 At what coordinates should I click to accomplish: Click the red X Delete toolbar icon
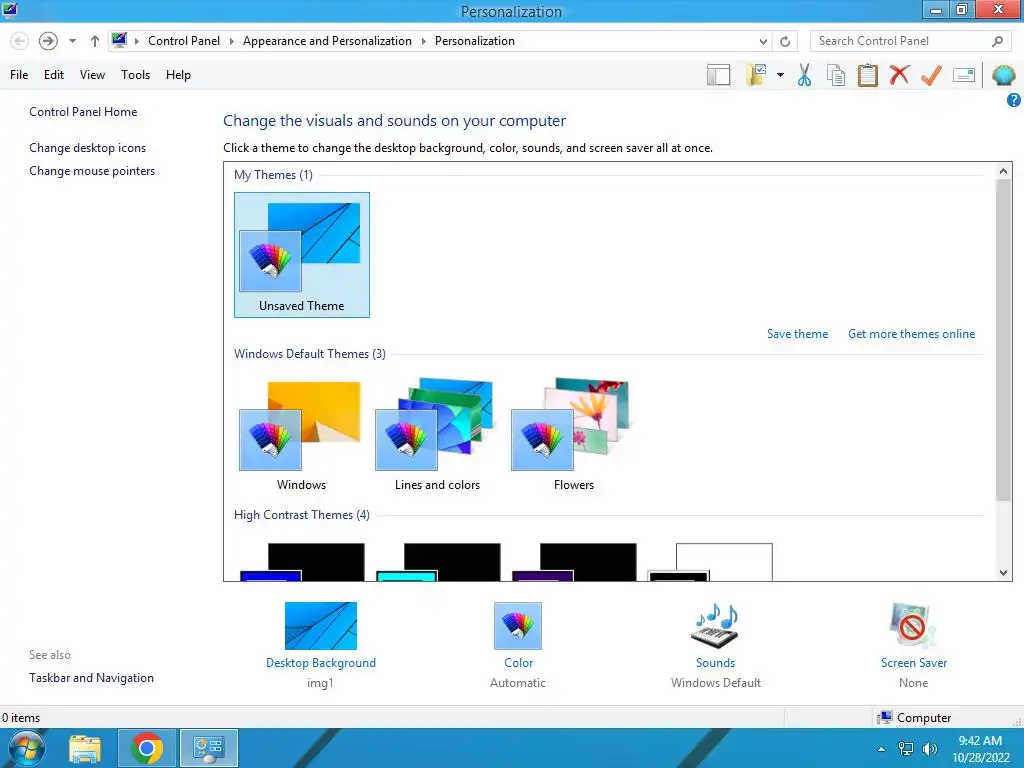(899, 75)
